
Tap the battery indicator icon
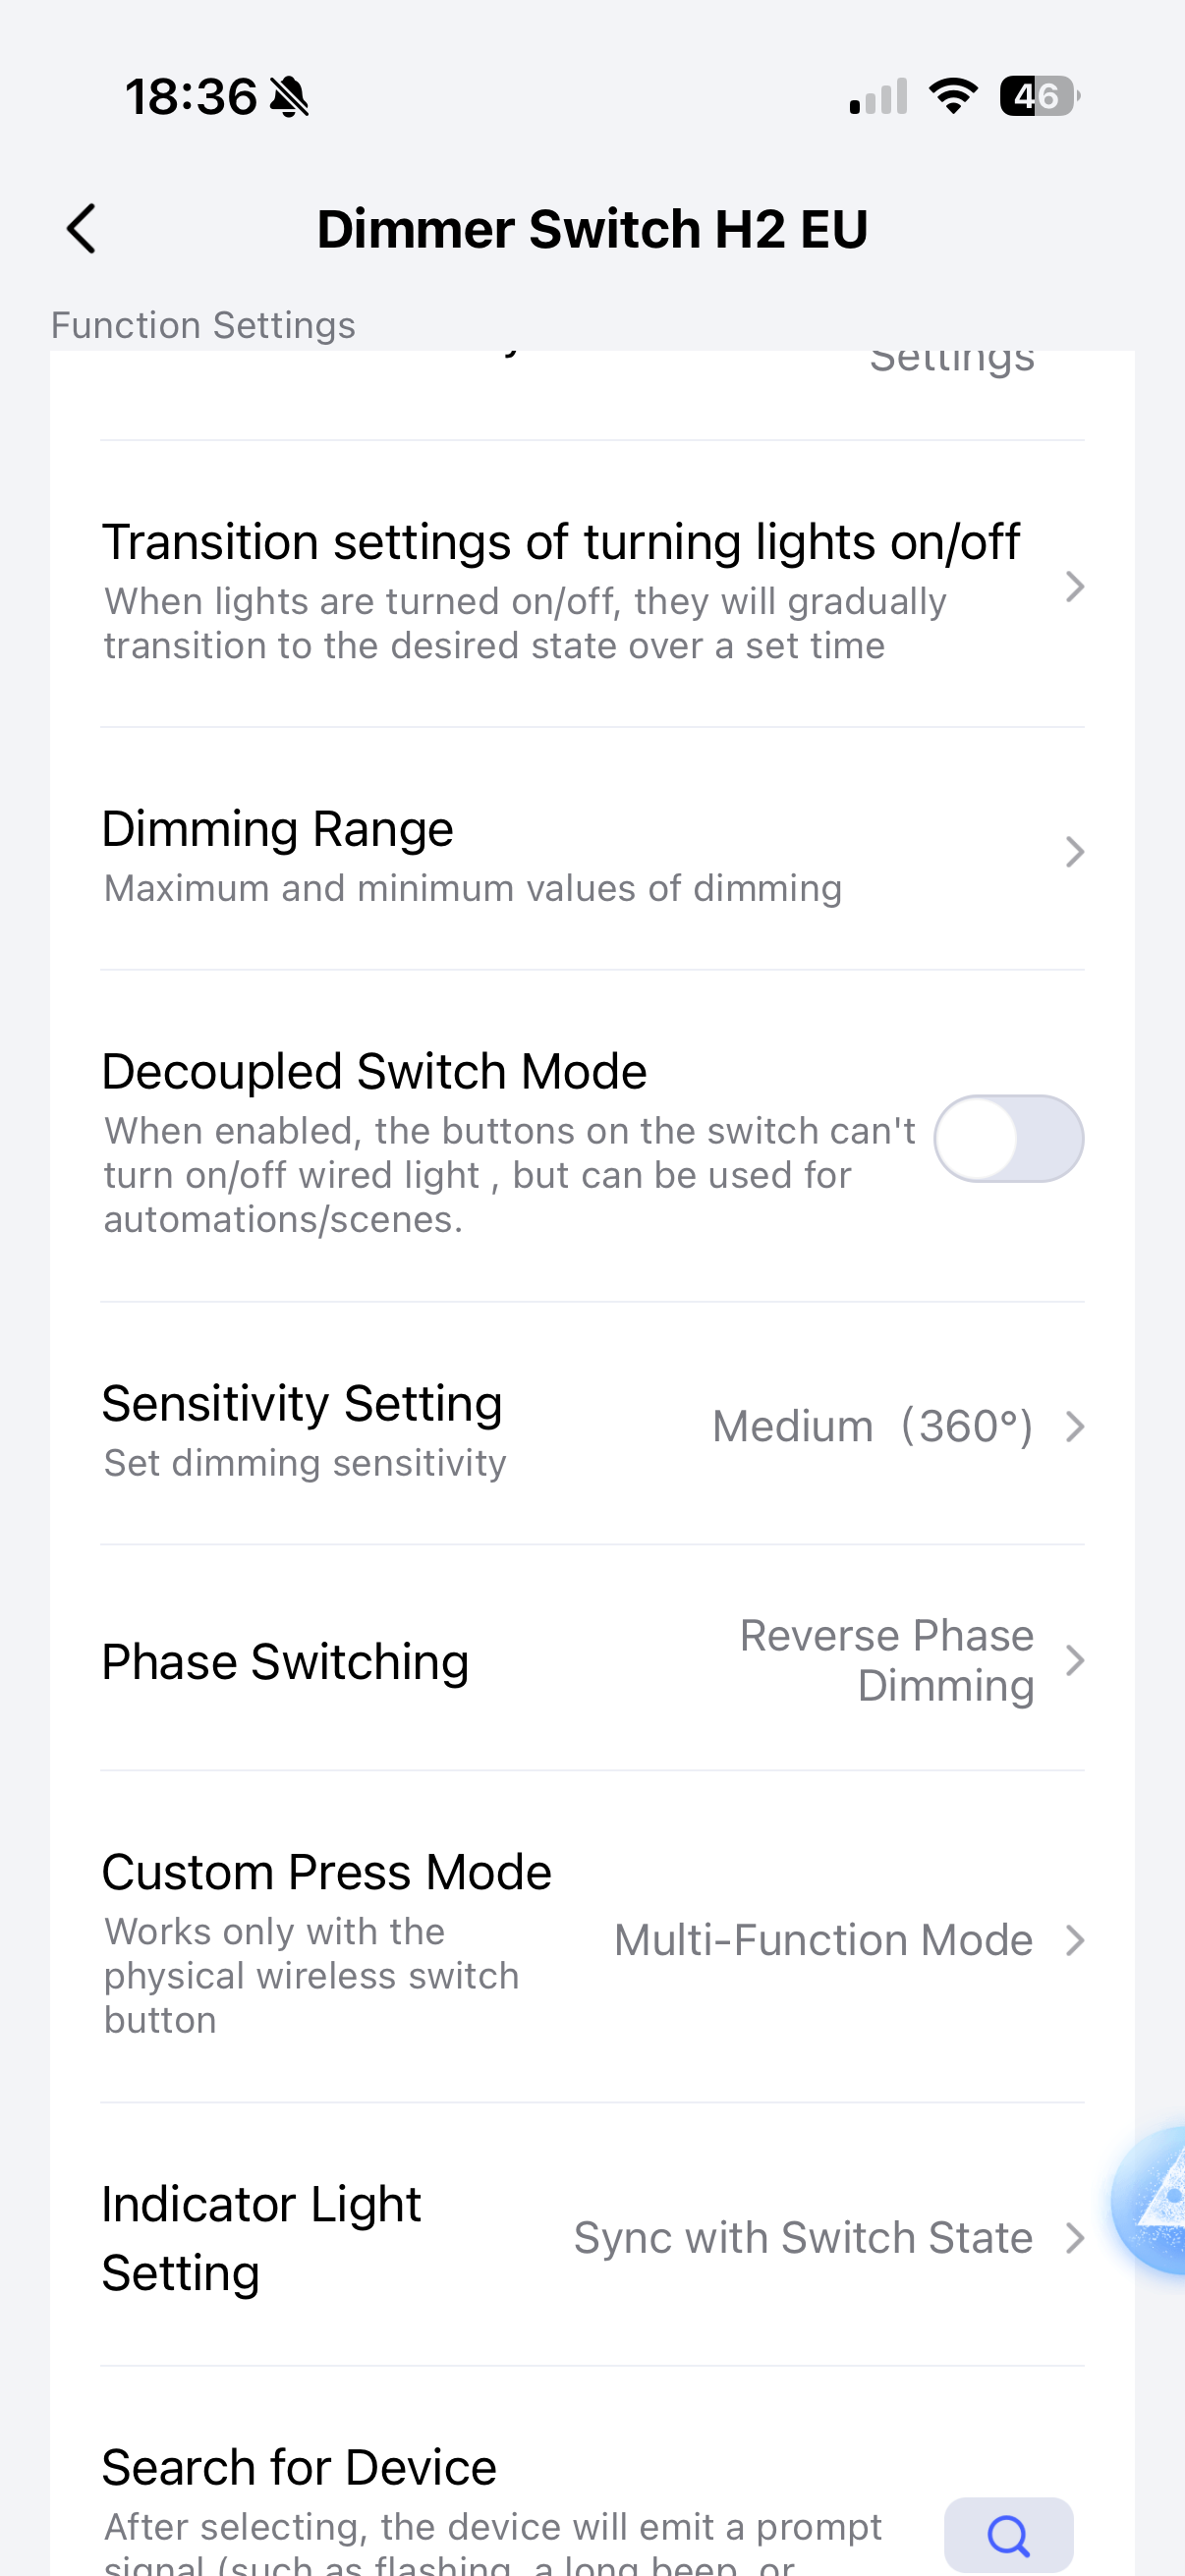1039,96
